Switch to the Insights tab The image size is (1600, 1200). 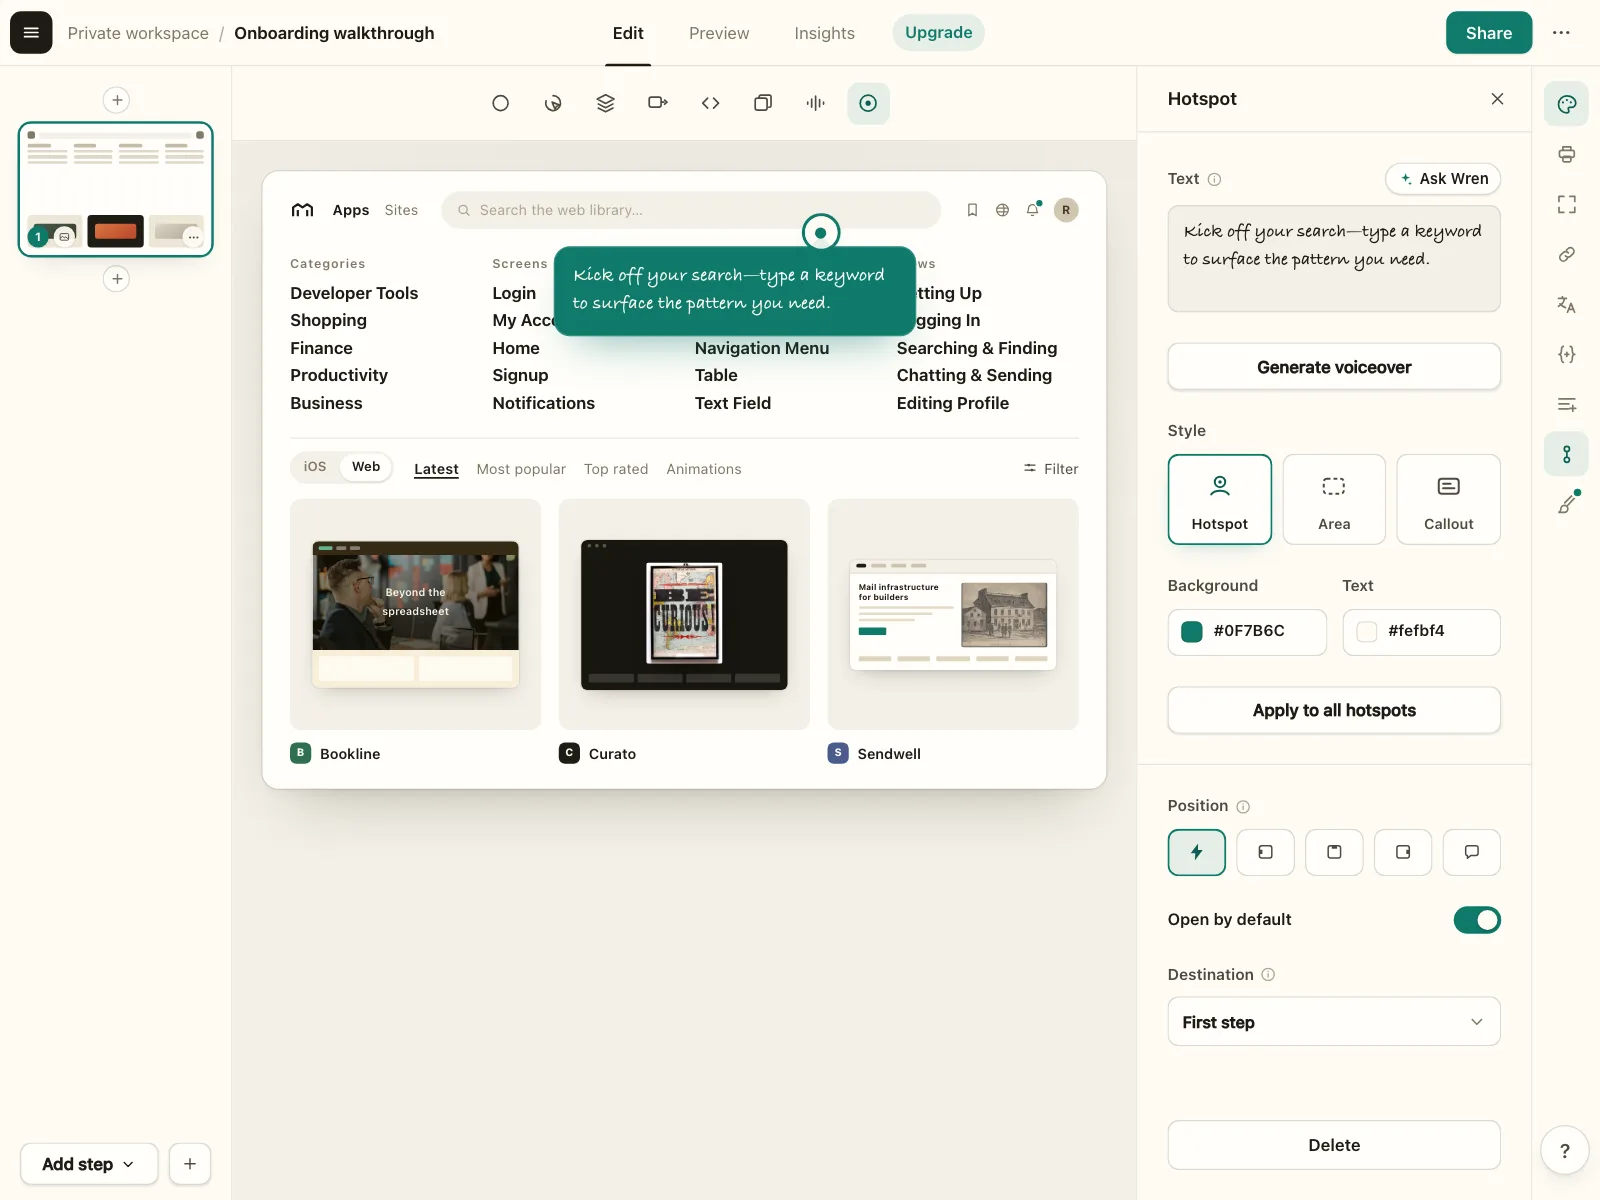pos(824,33)
